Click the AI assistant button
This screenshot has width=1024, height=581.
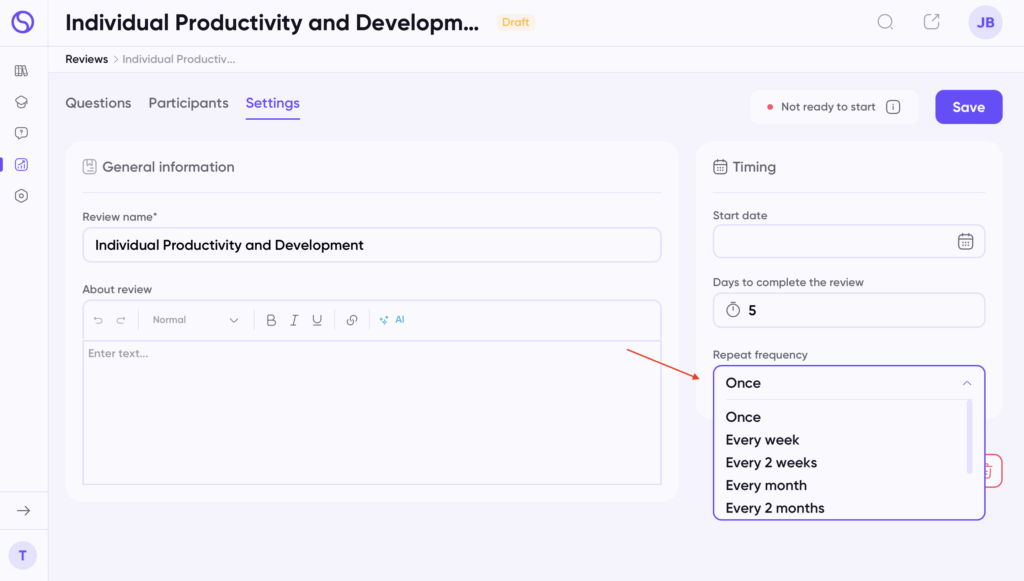(x=392, y=320)
